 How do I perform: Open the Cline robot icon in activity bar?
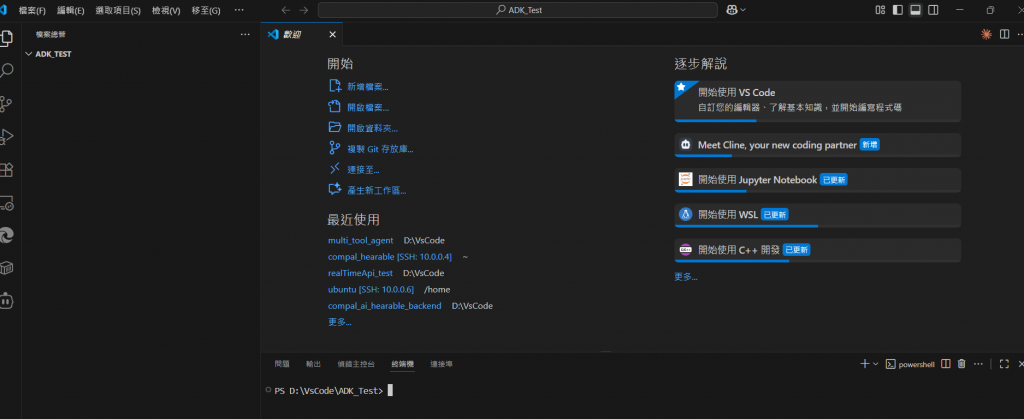[x=6, y=302]
